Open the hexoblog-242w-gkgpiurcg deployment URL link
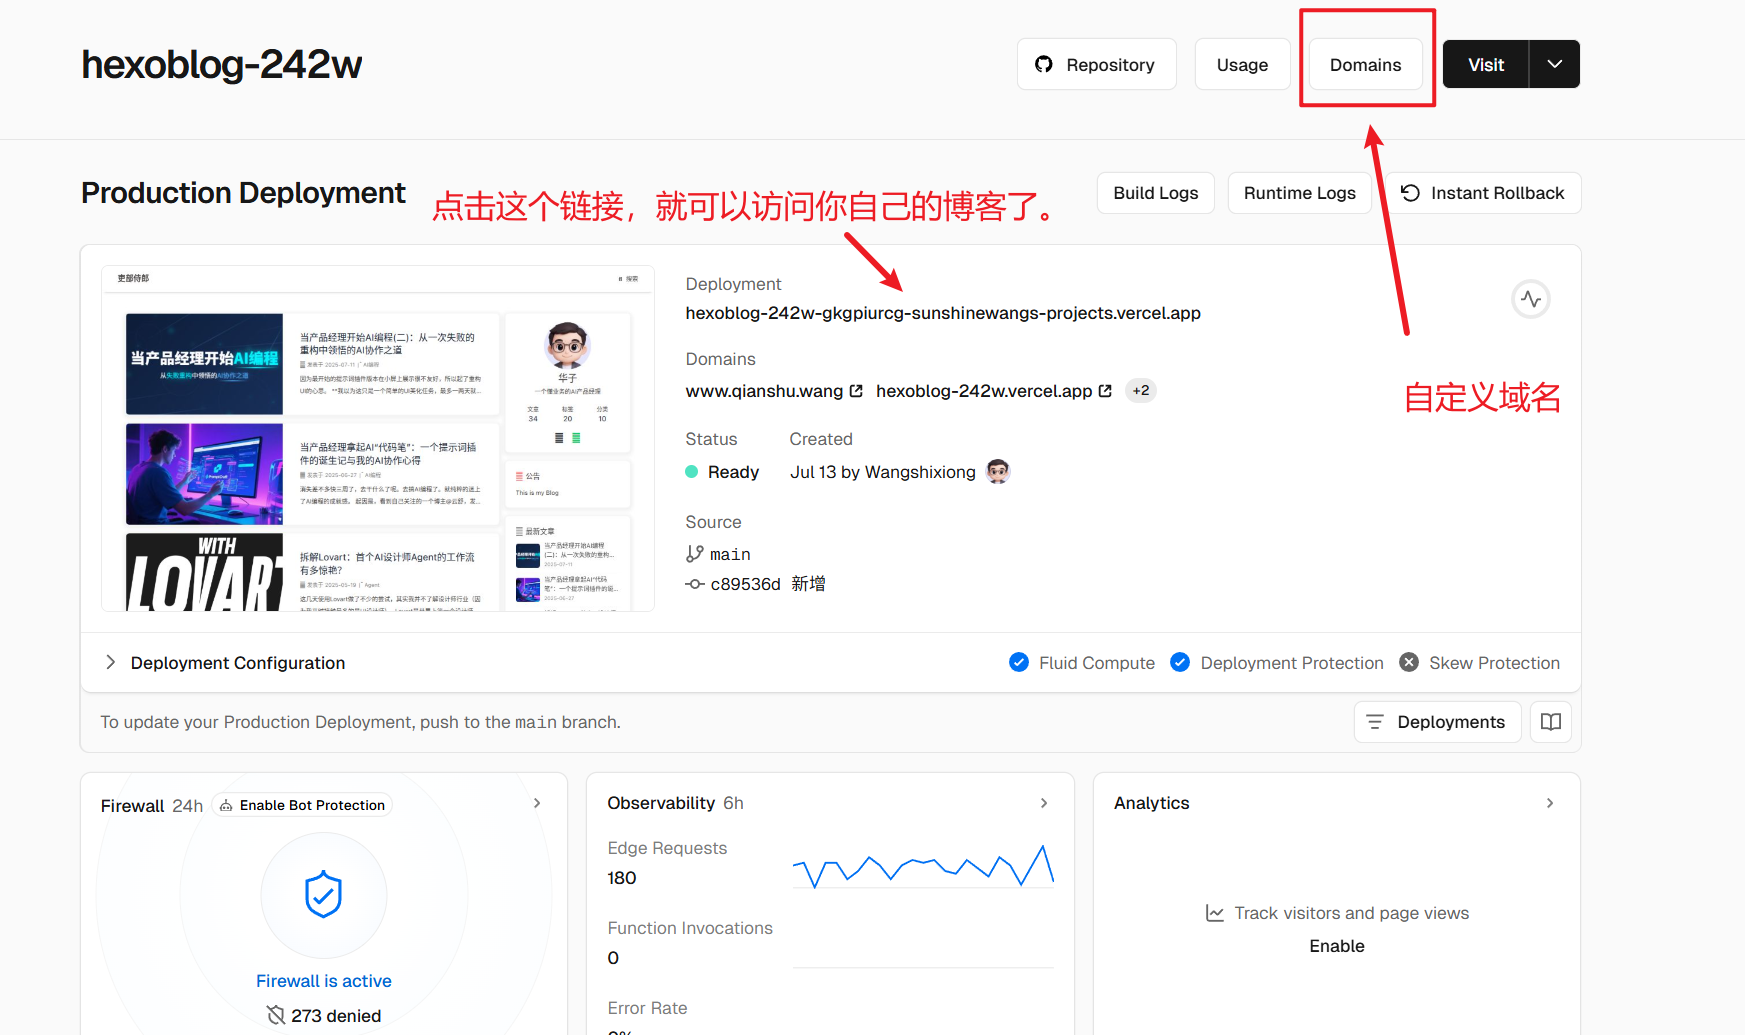The height and width of the screenshot is (1035, 1745). (x=943, y=313)
